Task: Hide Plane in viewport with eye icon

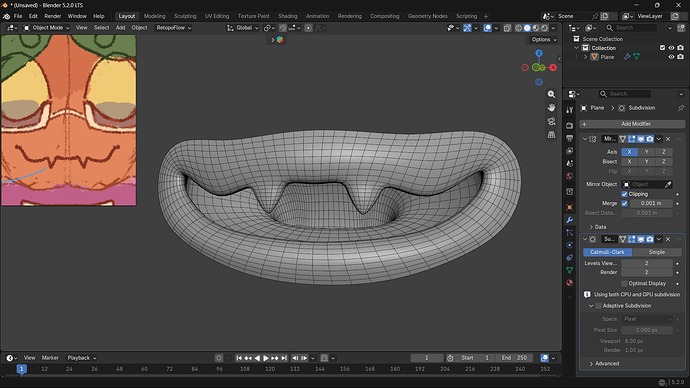Action: (671, 57)
